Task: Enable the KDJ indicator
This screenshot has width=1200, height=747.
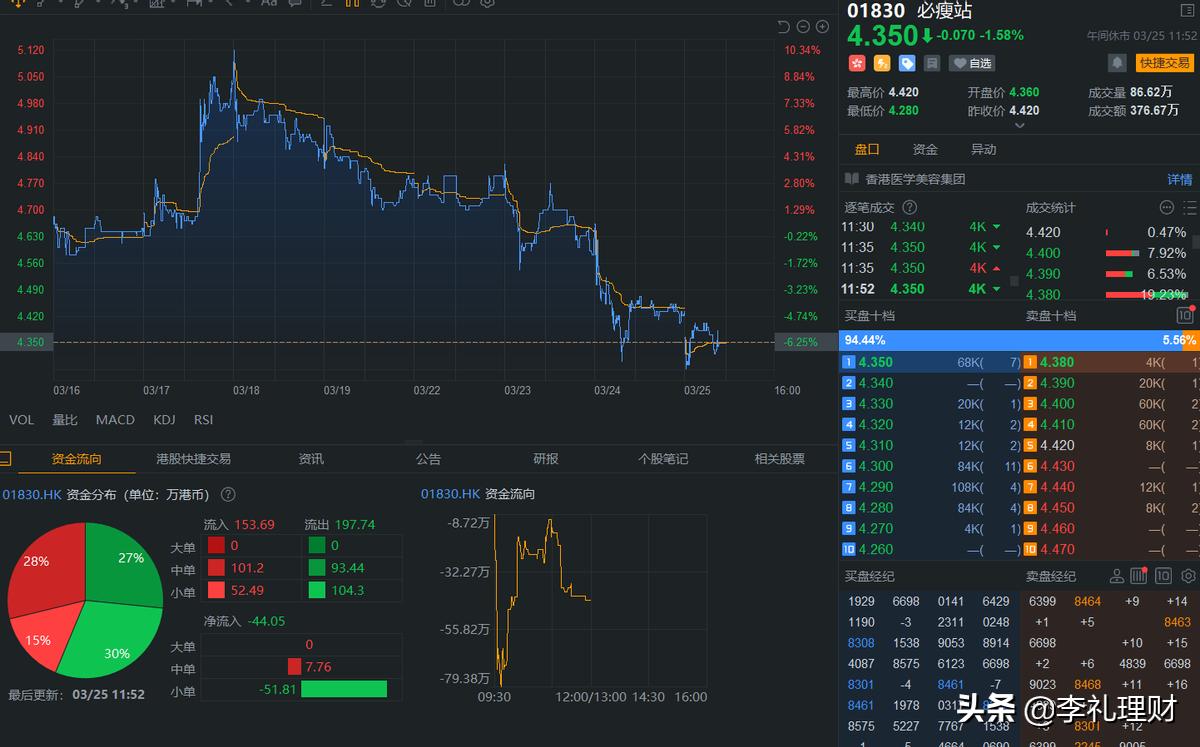Action: tap(164, 419)
